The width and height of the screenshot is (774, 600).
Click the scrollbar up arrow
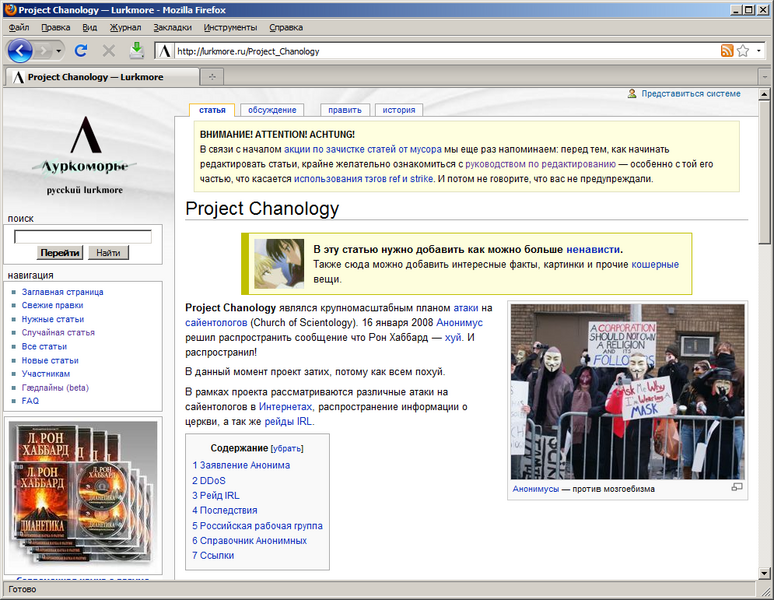tap(764, 94)
